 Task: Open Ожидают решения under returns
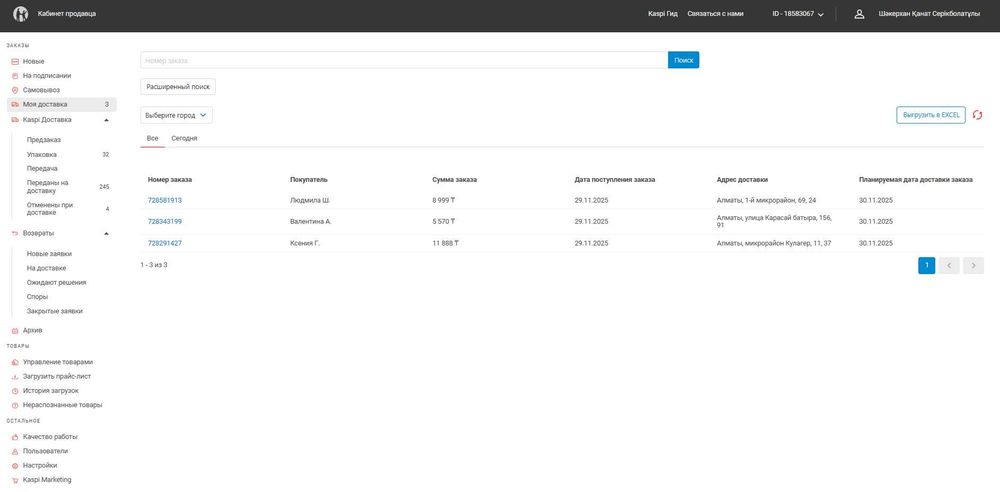[x=56, y=282]
